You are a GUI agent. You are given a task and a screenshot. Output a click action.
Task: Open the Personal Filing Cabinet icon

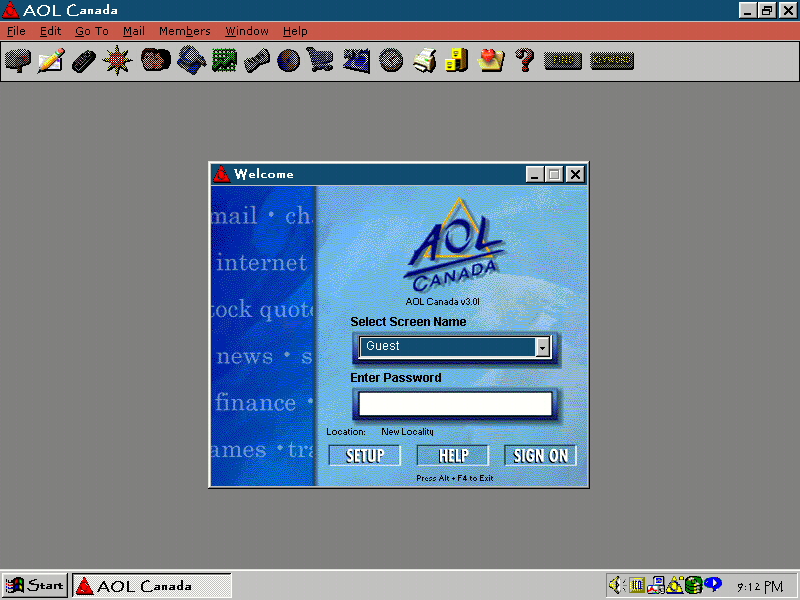tap(457, 60)
